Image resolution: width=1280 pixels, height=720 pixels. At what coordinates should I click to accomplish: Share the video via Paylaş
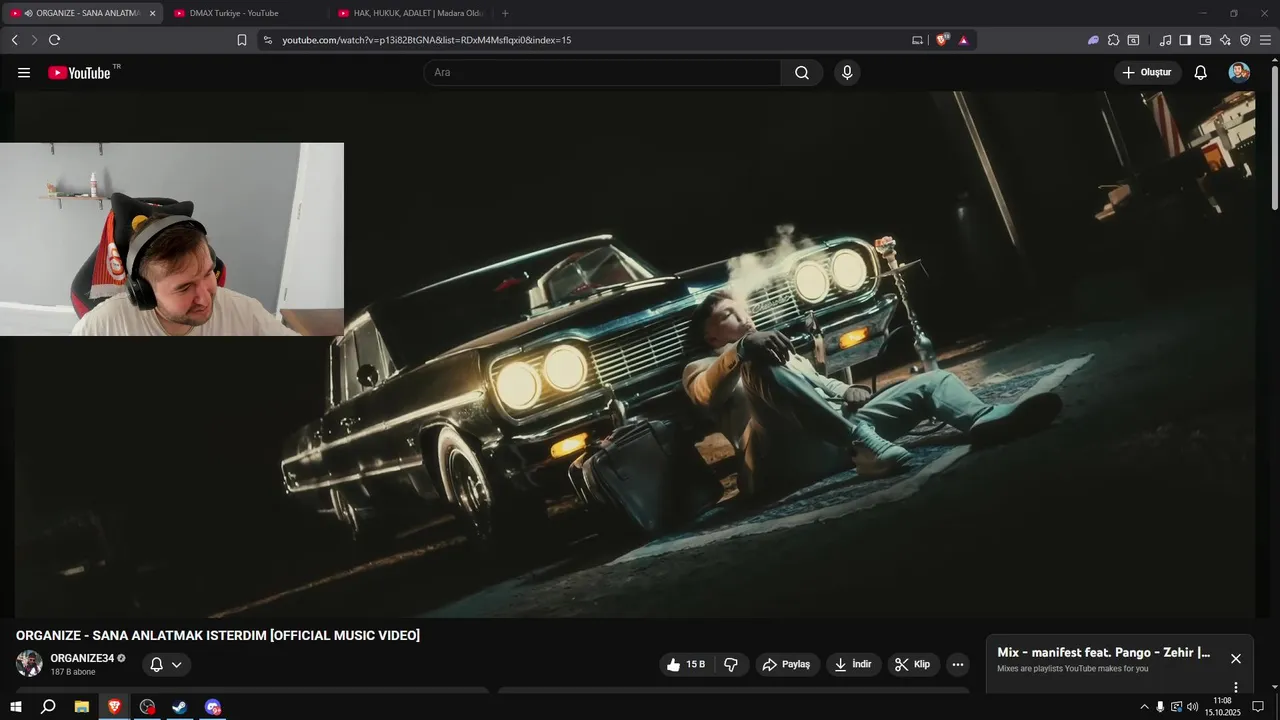[786, 664]
